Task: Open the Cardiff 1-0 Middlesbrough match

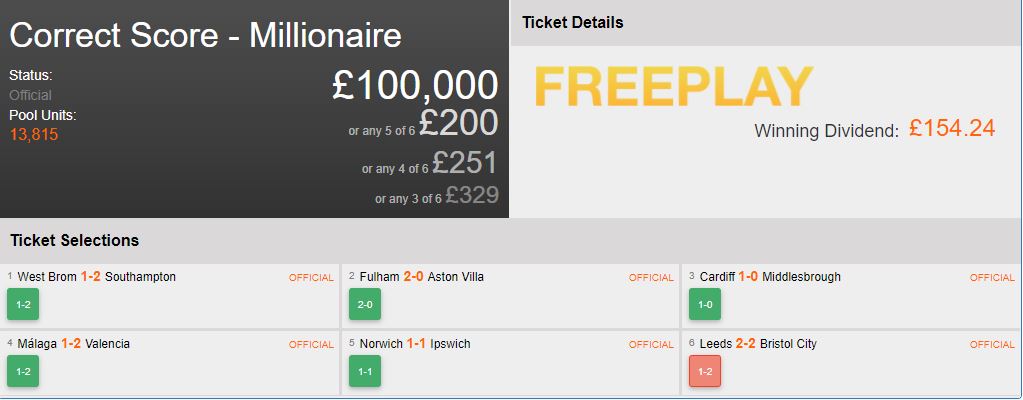Action: tap(770, 277)
